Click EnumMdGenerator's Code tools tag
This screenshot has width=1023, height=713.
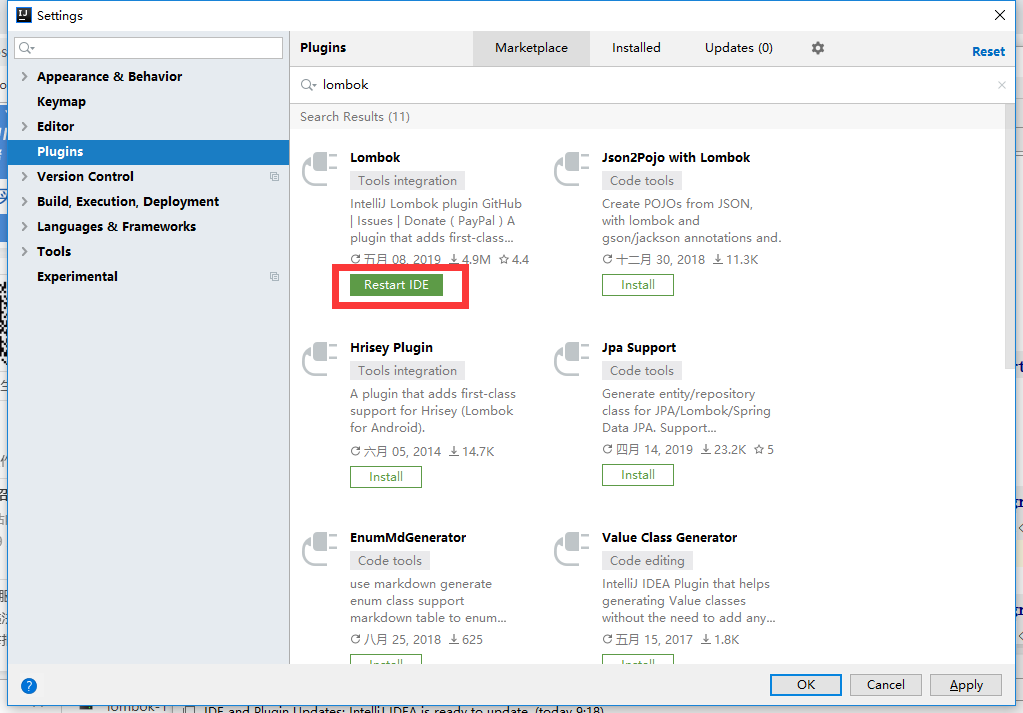[390, 560]
